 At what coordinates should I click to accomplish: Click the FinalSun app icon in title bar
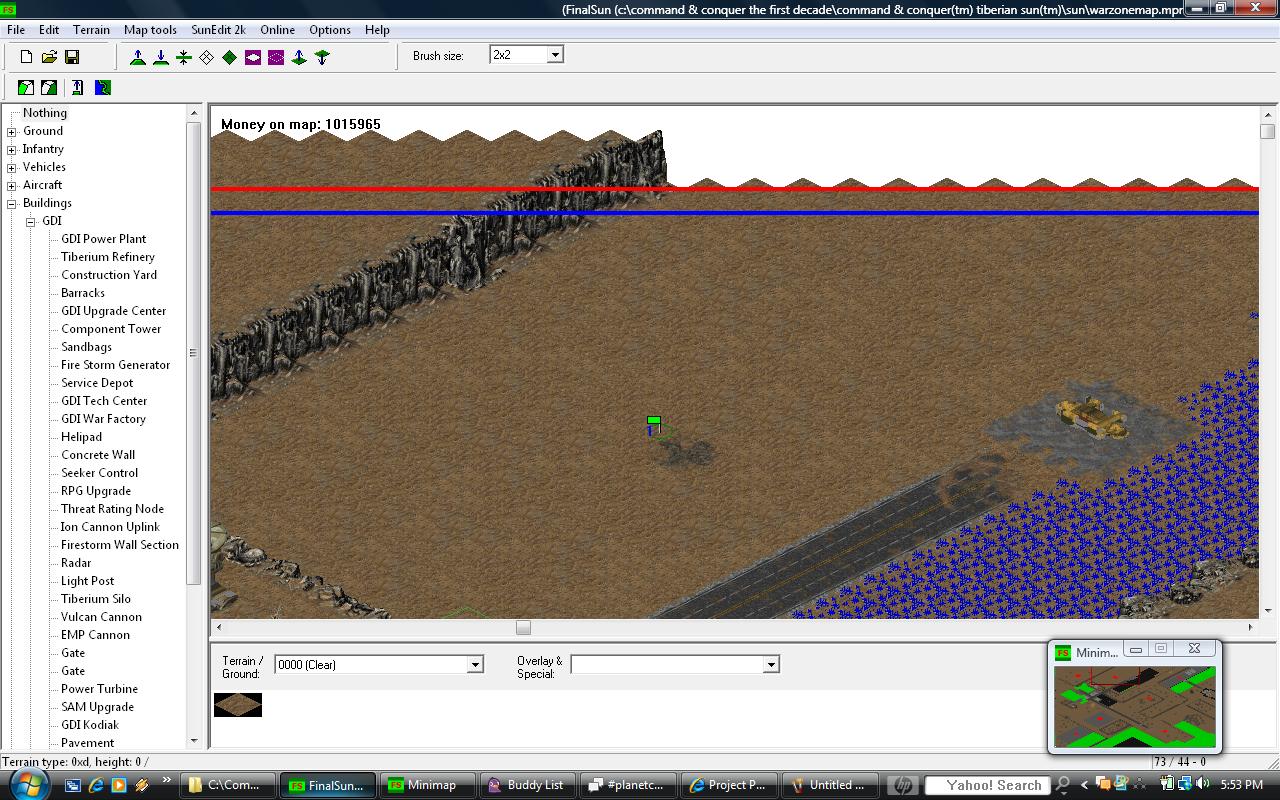pyautogui.click(x=9, y=8)
